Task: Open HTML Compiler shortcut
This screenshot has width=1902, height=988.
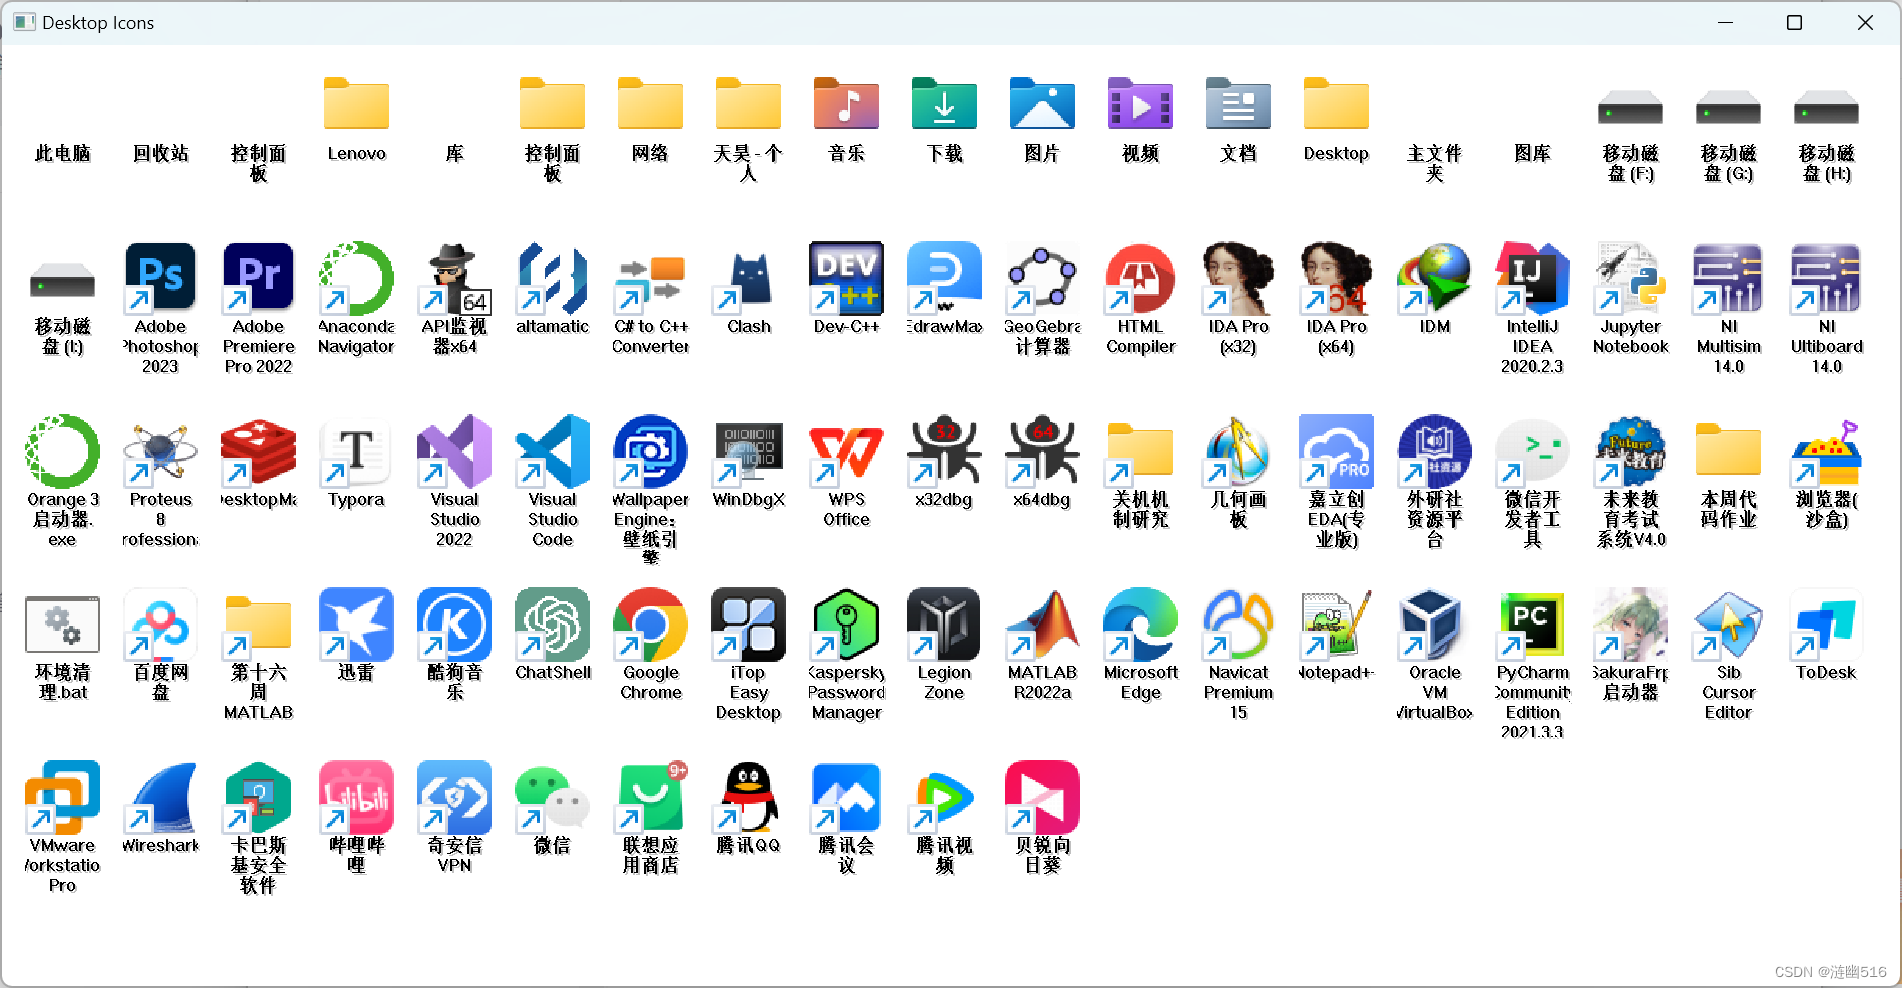Action: (1140, 278)
